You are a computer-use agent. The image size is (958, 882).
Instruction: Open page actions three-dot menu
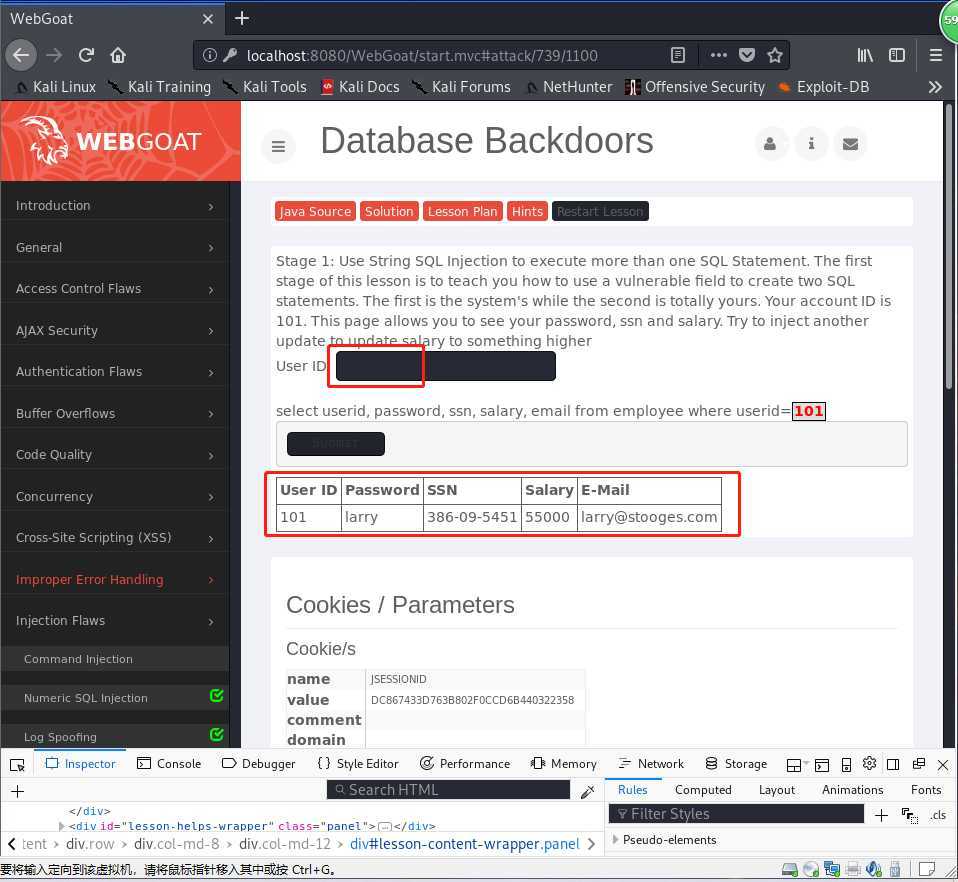pyautogui.click(x=718, y=56)
